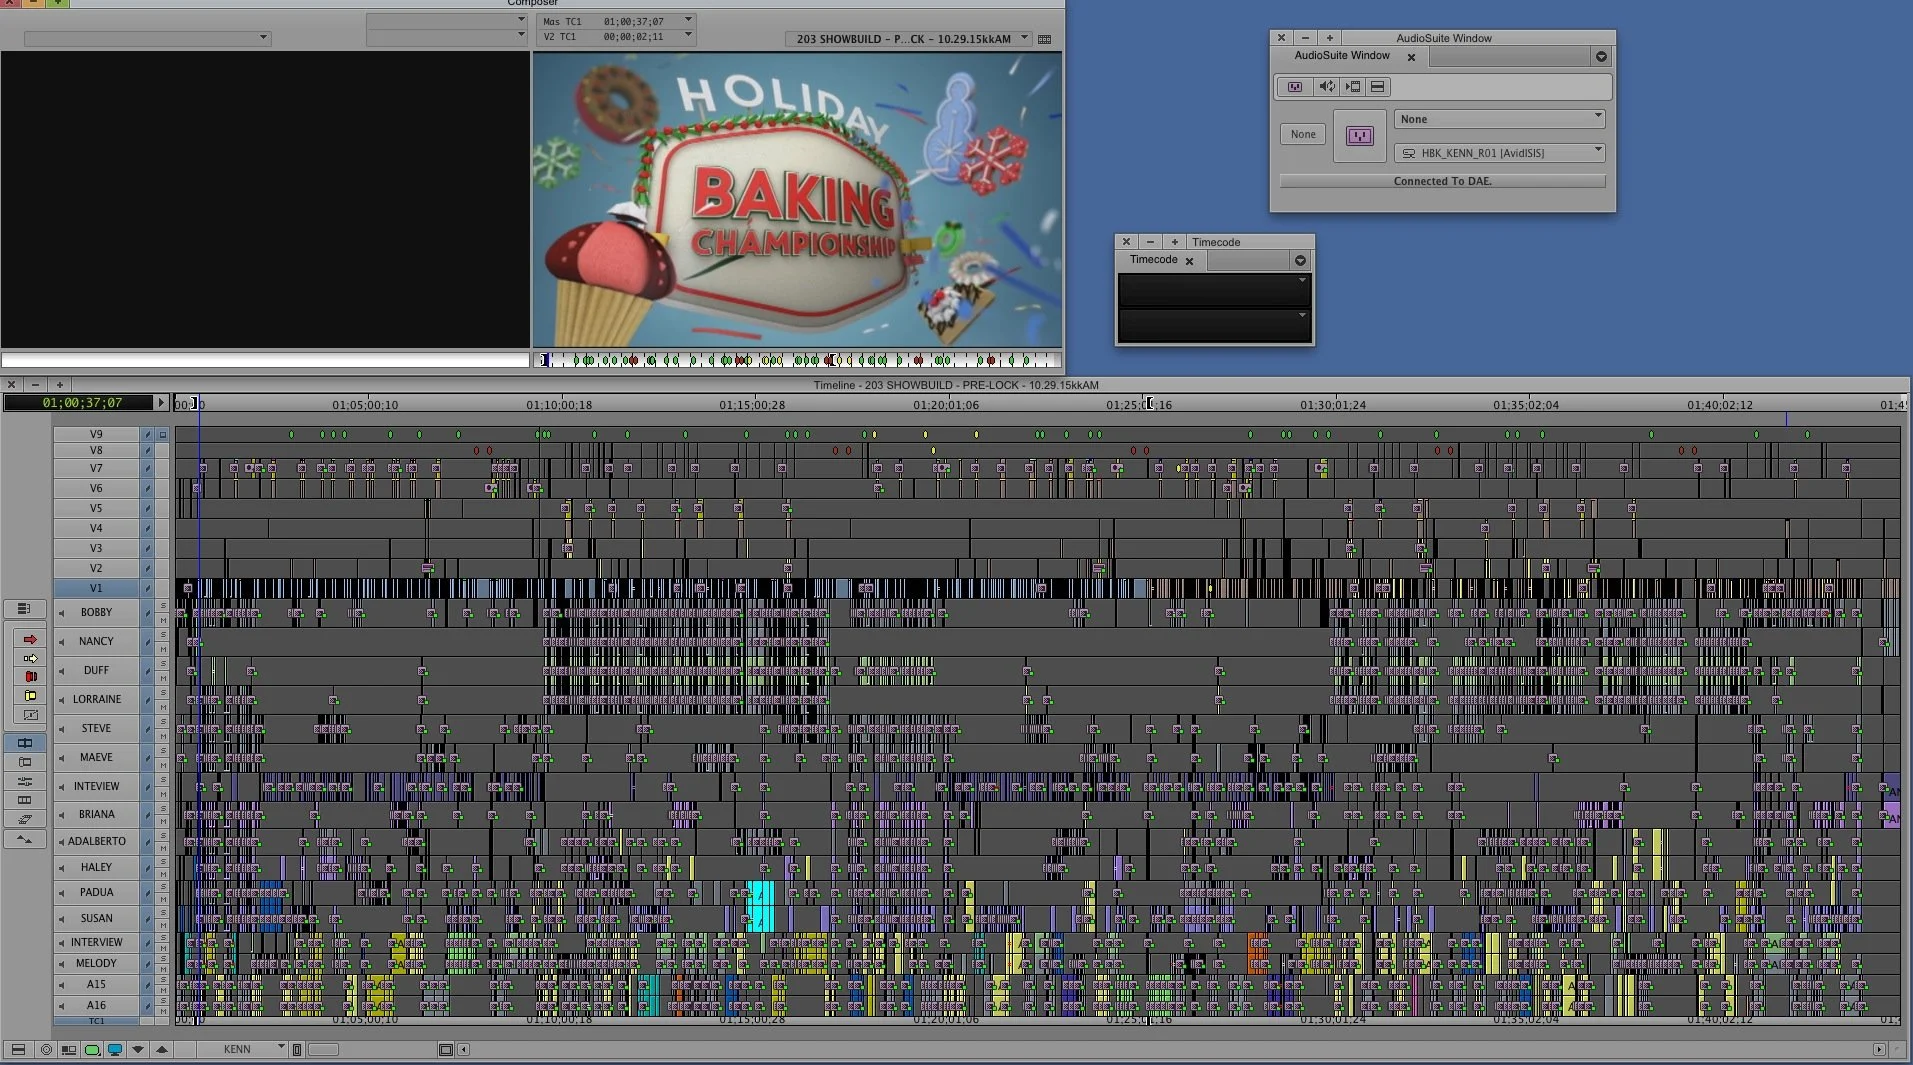This screenshot has height=1065, width=1913.
Task: Open the 203 SHOWBUILD sequence name dropdown
Action: 908,39
